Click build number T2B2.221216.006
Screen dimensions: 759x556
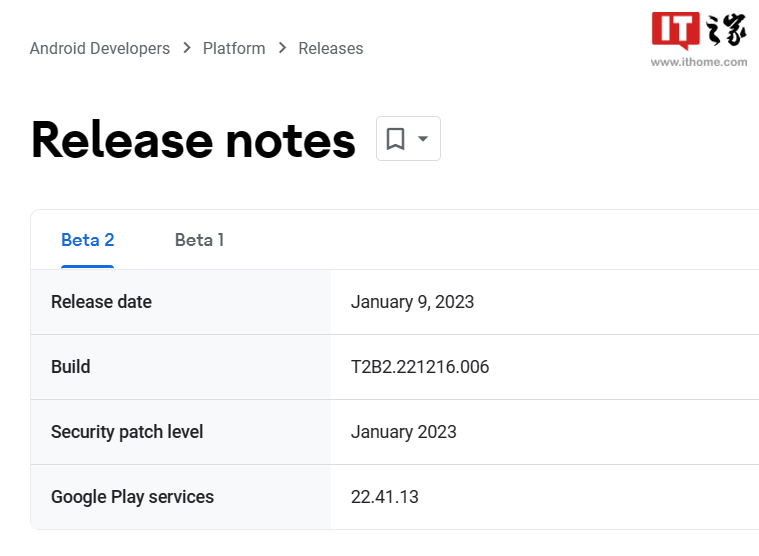420,367
